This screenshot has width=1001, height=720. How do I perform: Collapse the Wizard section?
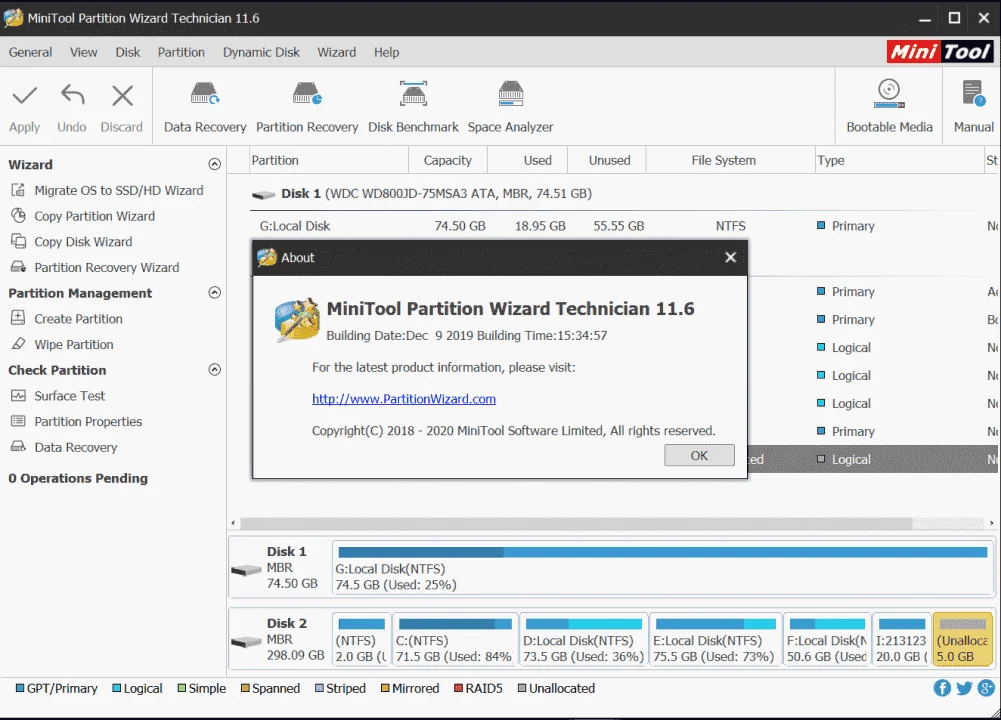[x=214, y=164]
